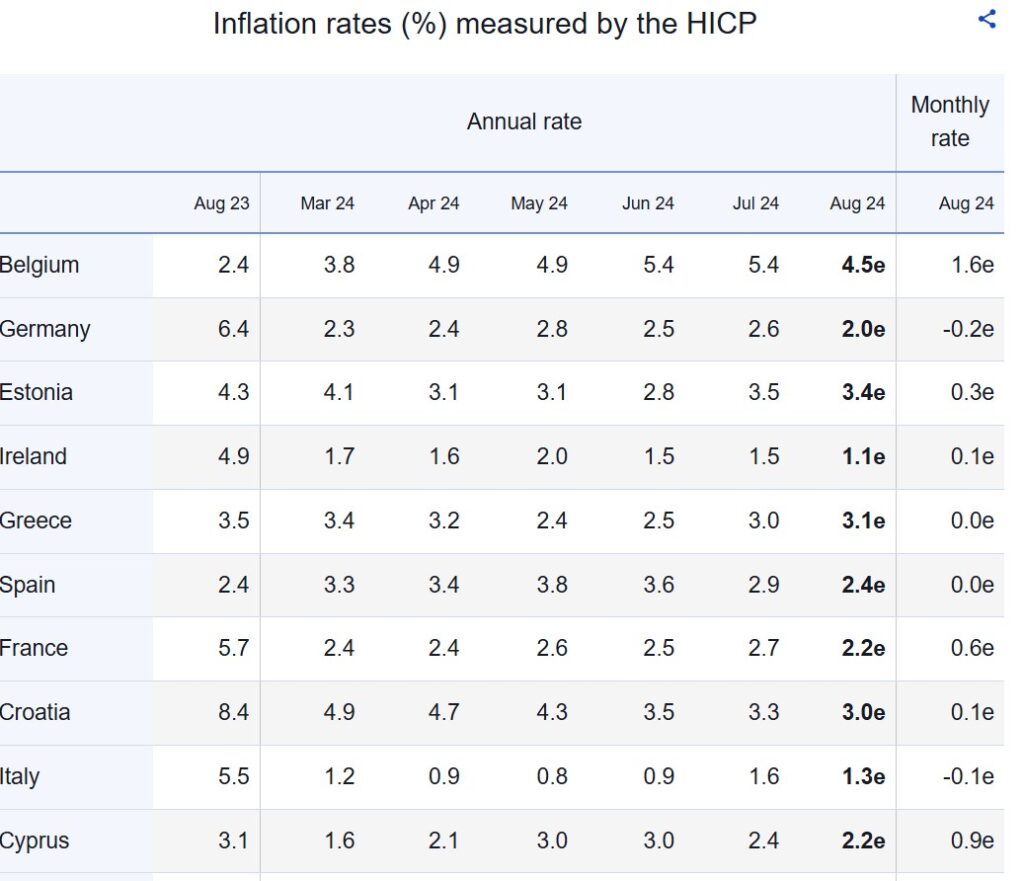Viewport: 1024px width, 881px height.
Task: Click the Annual rate header
Action: point(524,122)
